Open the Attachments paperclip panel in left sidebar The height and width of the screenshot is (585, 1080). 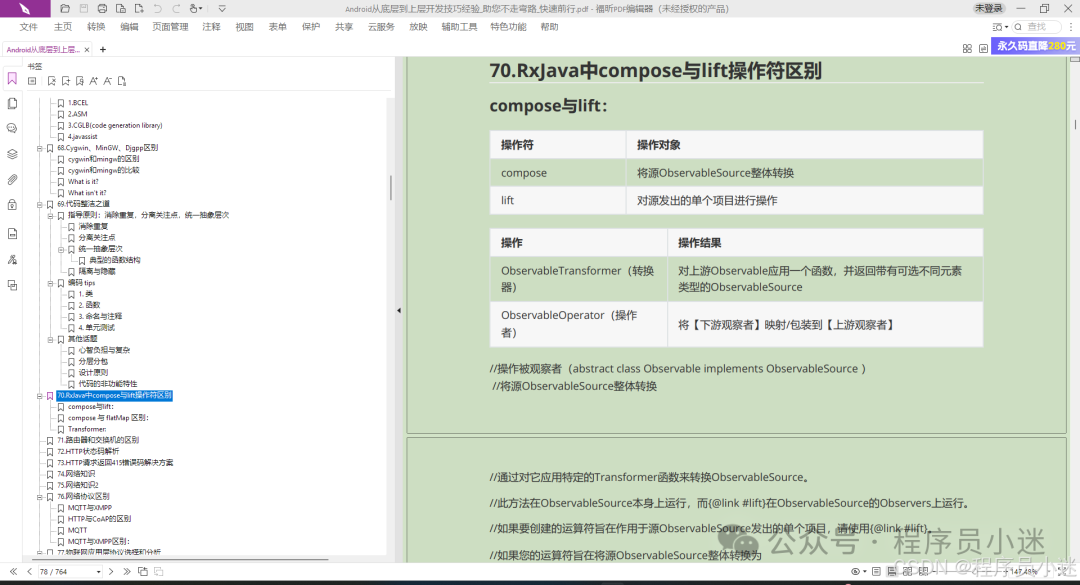tap(12, 179)
